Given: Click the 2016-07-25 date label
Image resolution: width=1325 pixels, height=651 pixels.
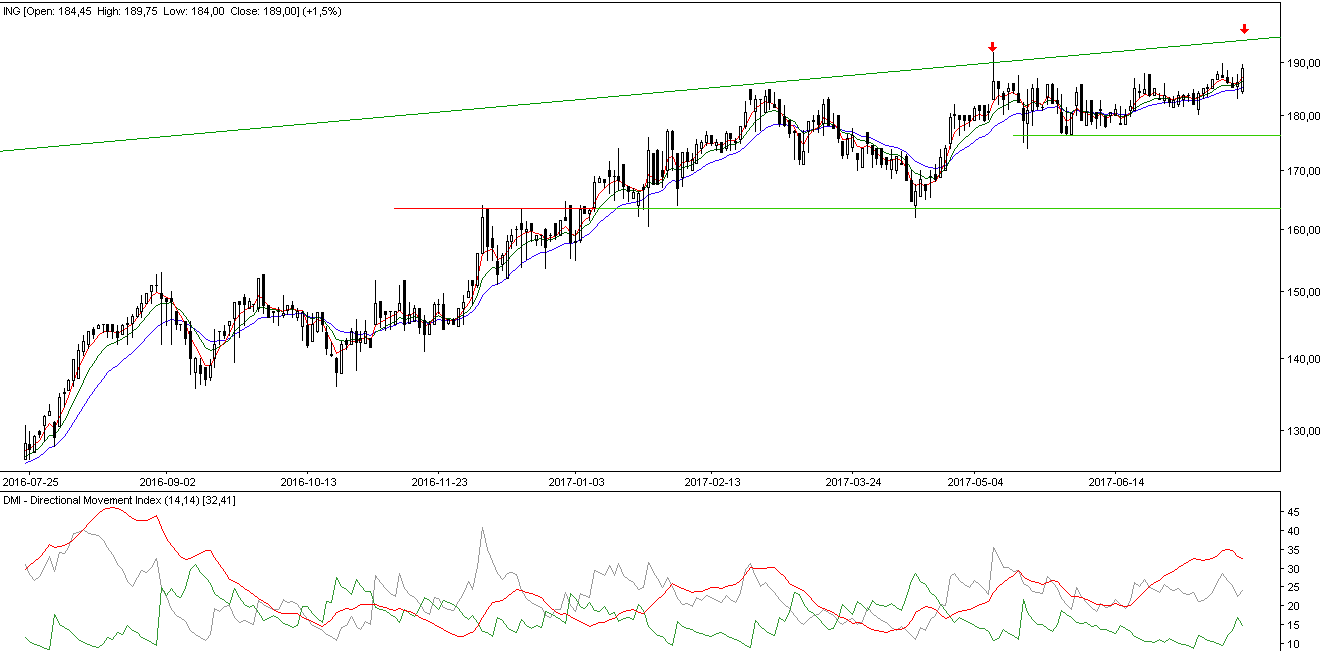Looking at the screenshot, I should (x=30, y=481).
